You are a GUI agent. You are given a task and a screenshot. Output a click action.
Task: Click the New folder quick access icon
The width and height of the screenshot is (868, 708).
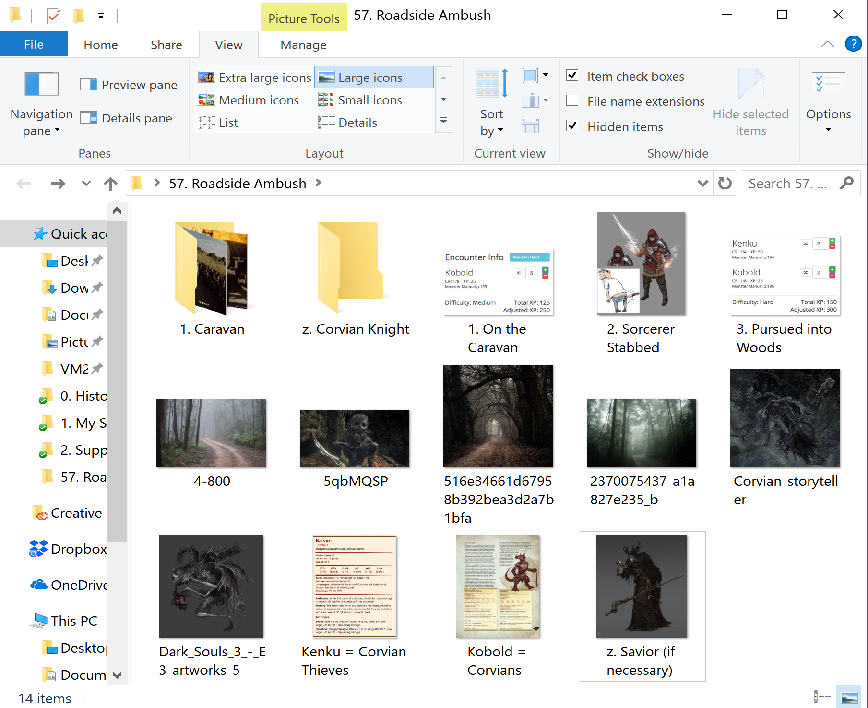(78, 15)
